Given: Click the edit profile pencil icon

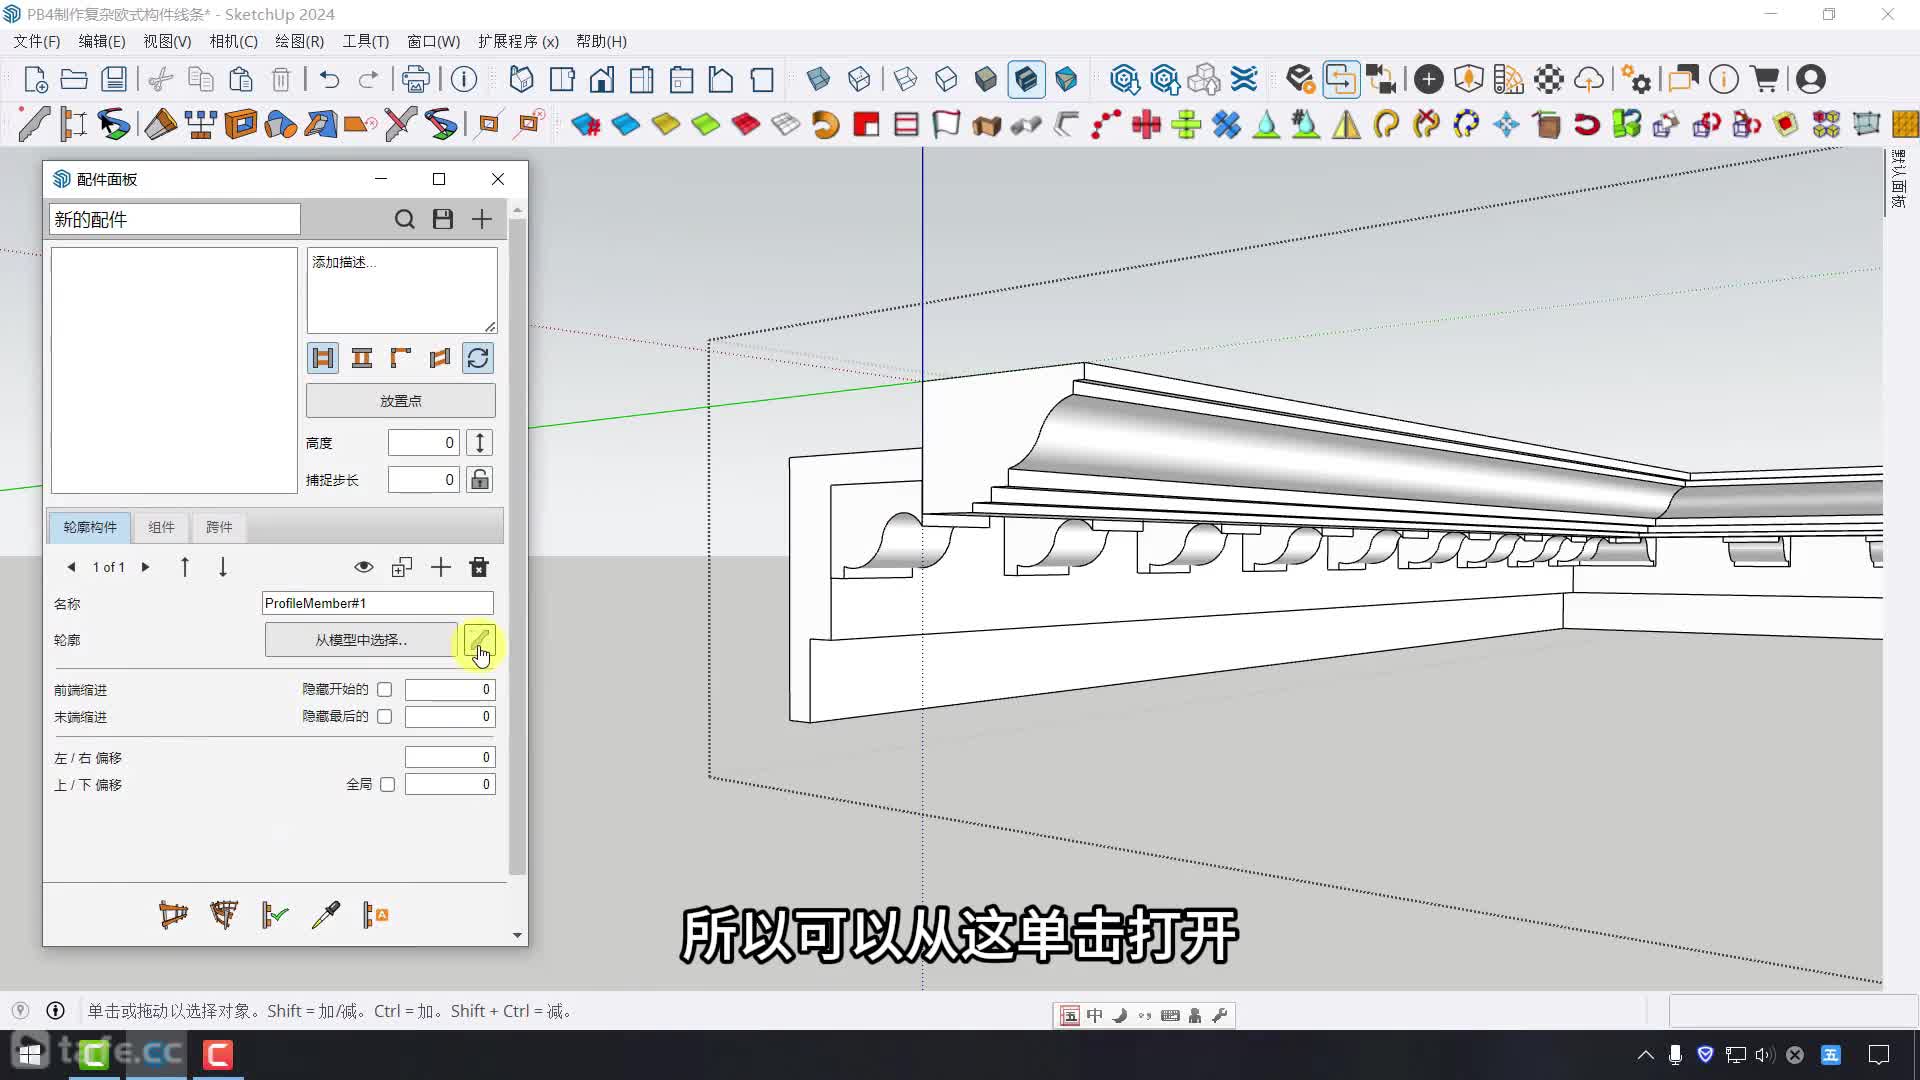Looking at the screenshot, I should [x=480, y=639].
